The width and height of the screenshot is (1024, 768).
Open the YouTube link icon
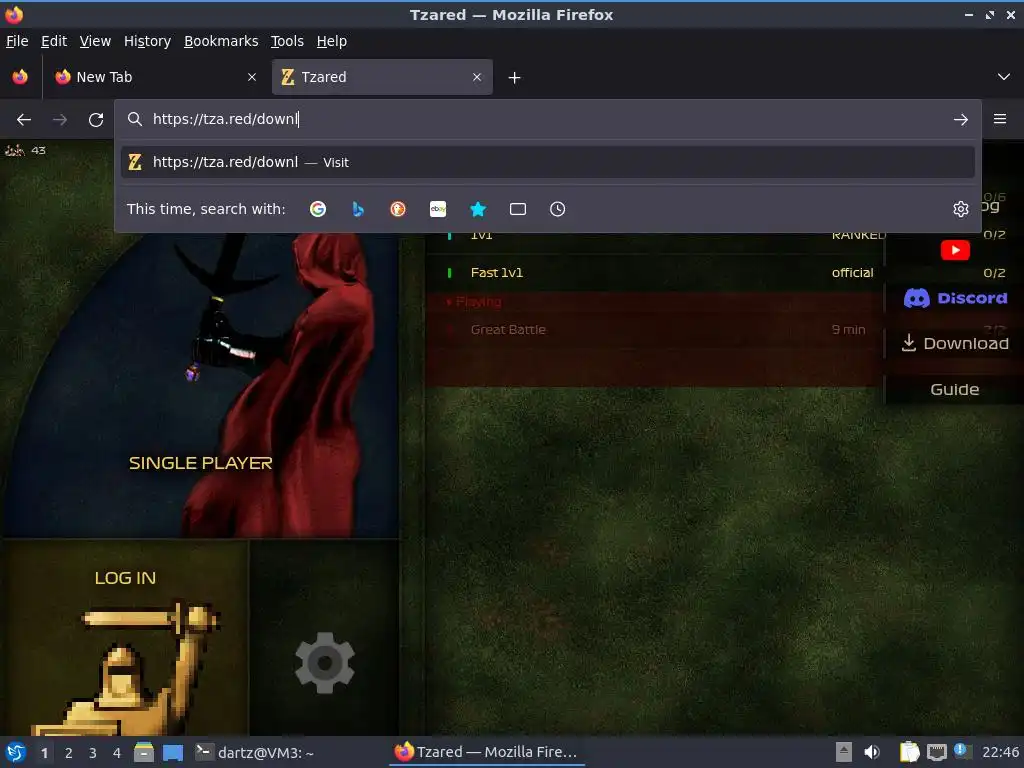pyautogui.click(x=955, y=250)
